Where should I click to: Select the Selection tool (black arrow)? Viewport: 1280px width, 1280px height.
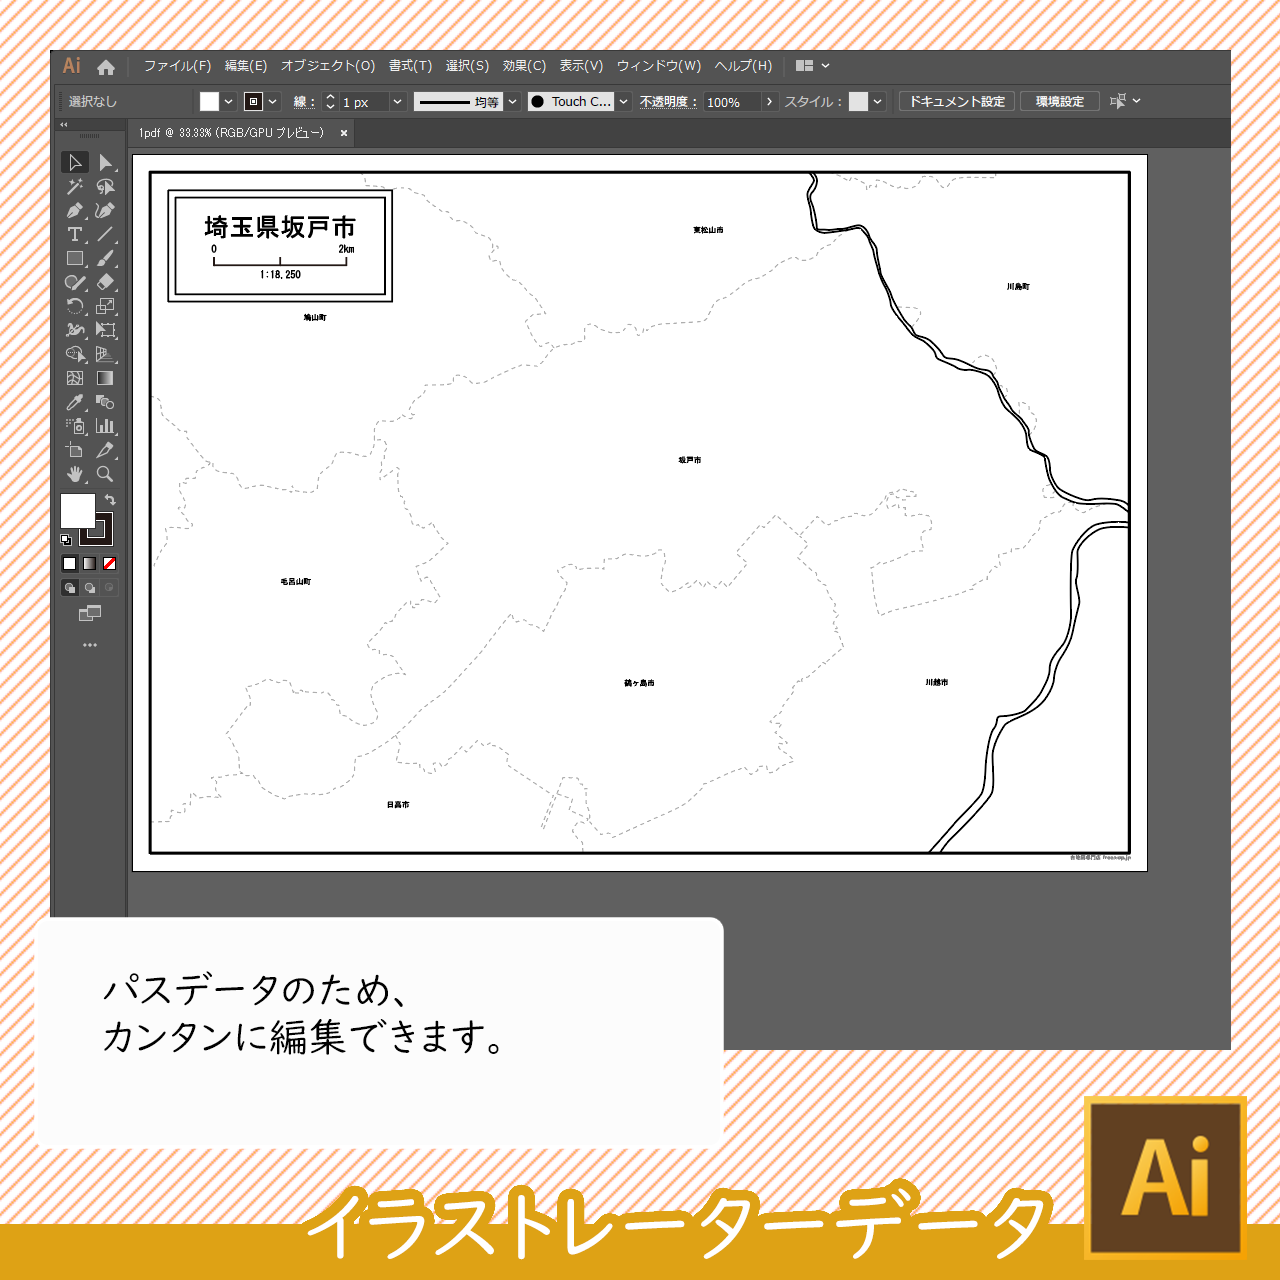pos(75,162)
